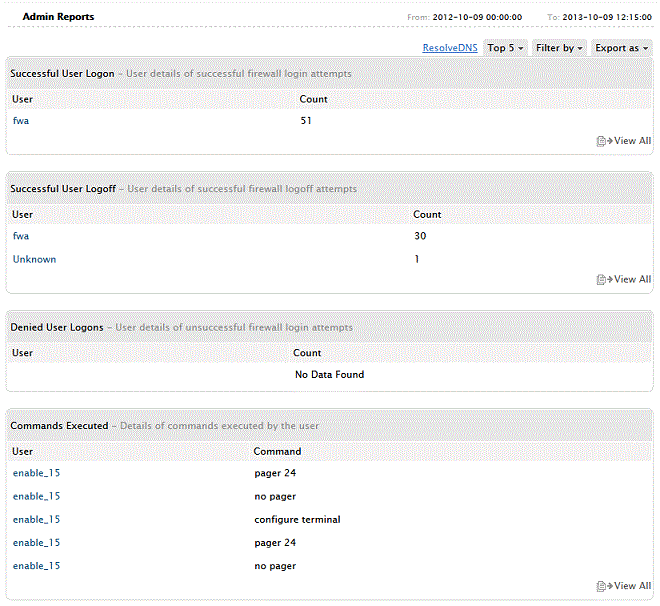Click View All icon in Successful User Logon

tap(603, 141)
